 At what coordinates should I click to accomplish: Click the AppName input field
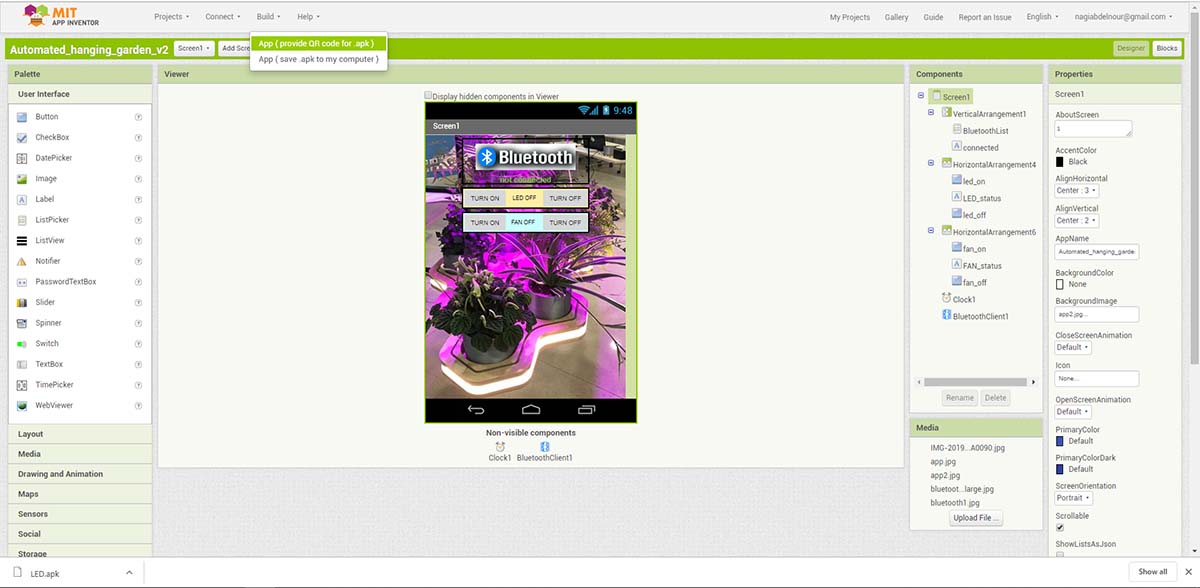coord(1097,252)
